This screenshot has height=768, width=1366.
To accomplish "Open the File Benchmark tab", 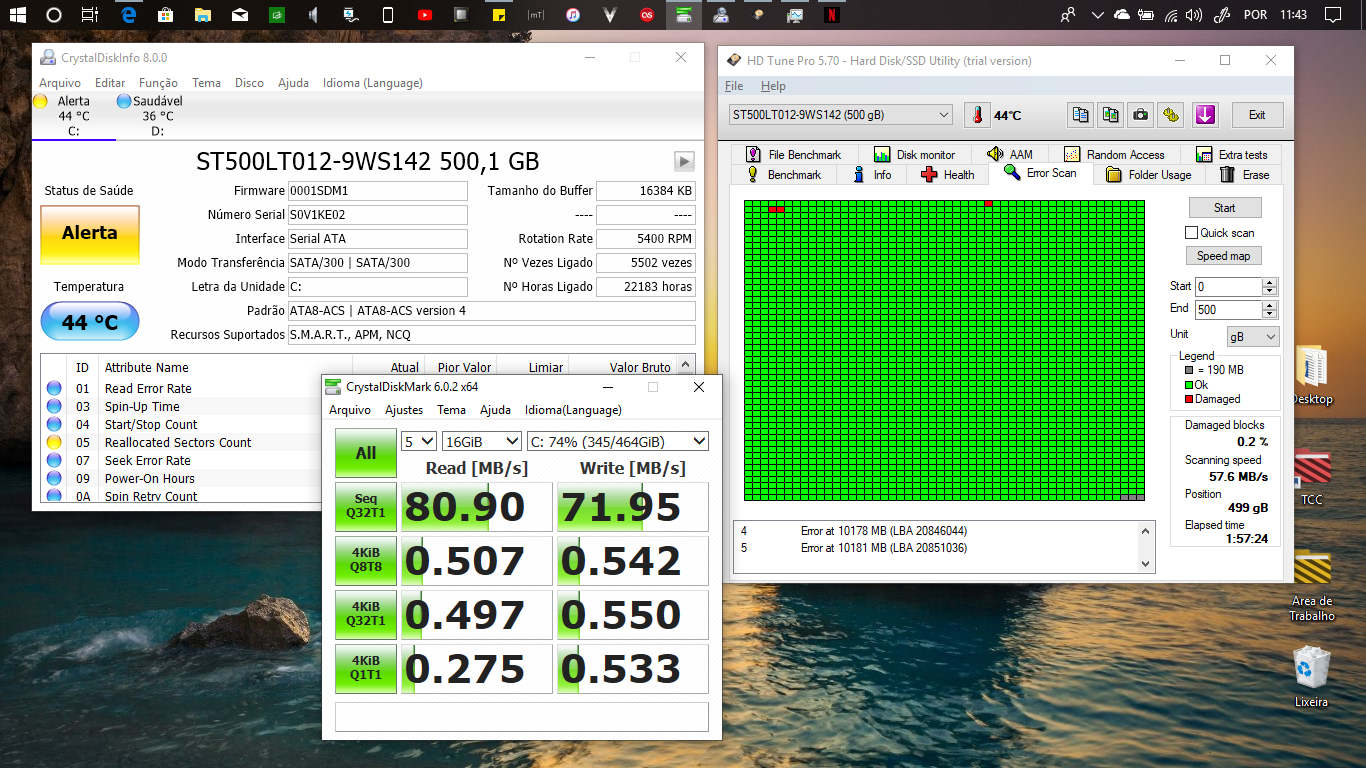I will pyautogui.click(x=794, y=155).
